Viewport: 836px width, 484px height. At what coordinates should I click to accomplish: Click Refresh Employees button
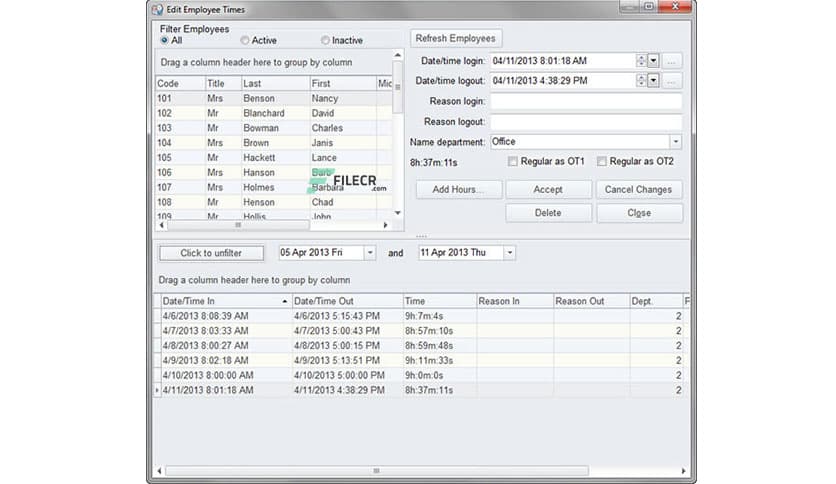(x=456, y=38)
